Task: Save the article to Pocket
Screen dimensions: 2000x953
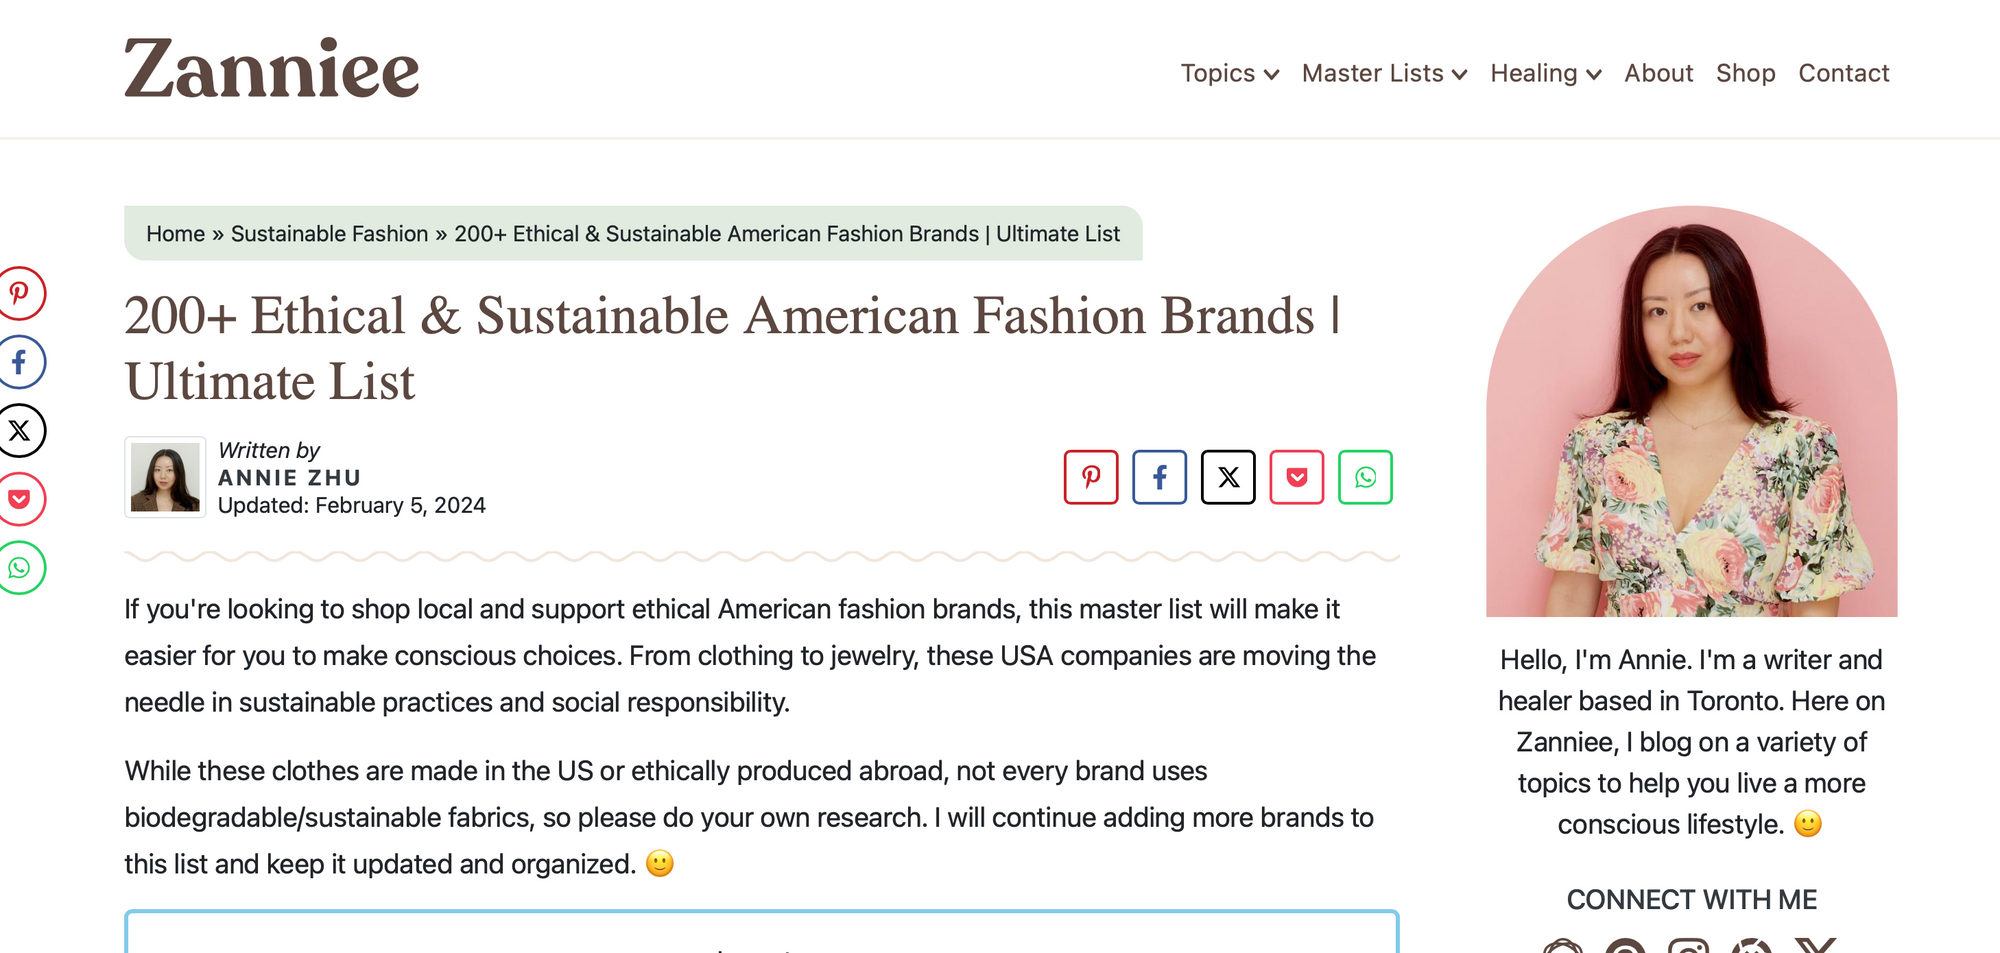Action: point(1296,477)
